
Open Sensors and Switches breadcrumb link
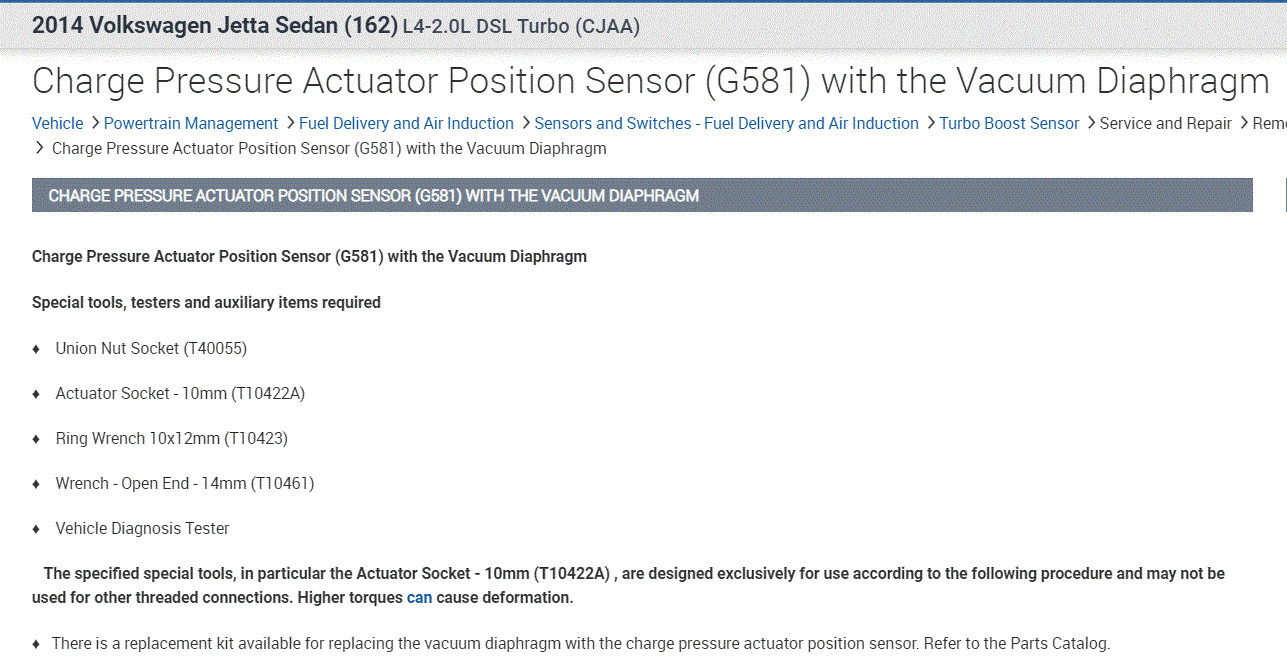click(x=726, y=124)
